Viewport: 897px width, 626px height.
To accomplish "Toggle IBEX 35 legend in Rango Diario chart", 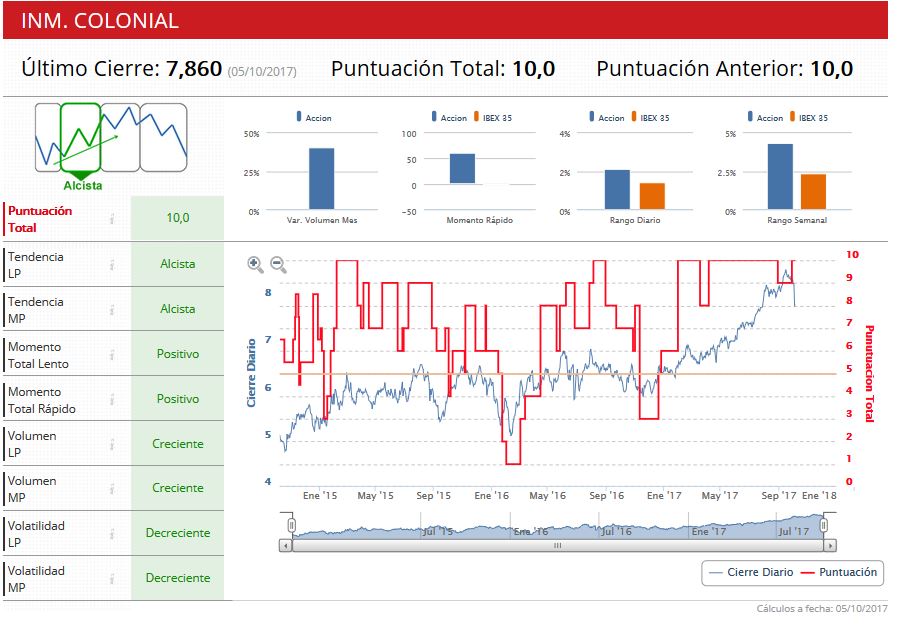I will (x=650, y=117).
